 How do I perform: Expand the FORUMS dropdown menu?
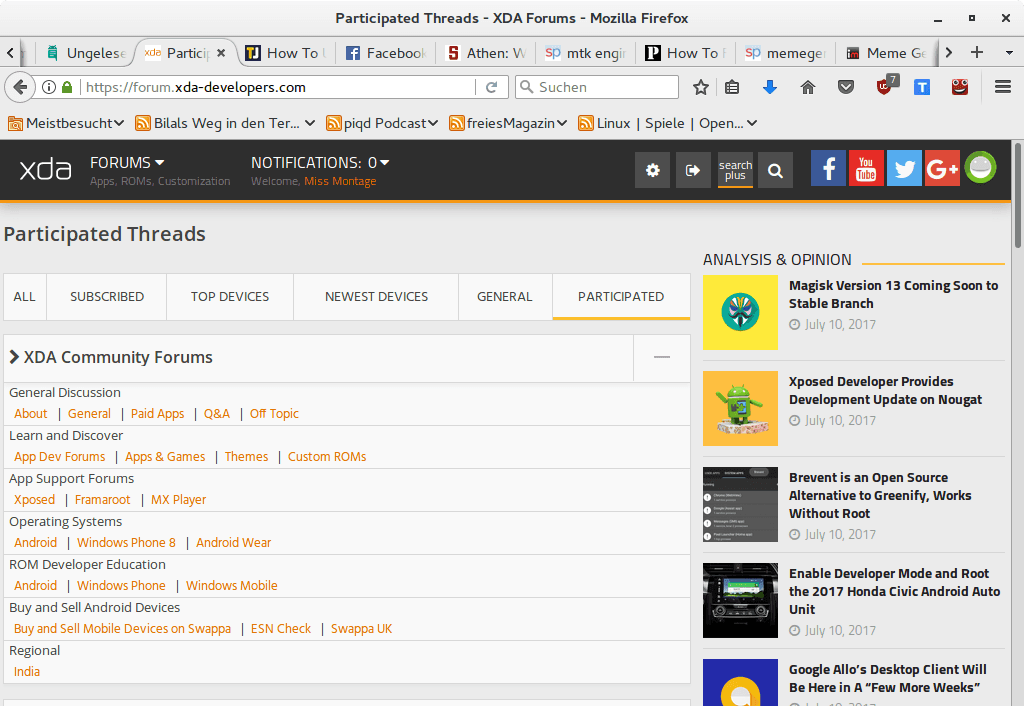[x=127, y=162]
